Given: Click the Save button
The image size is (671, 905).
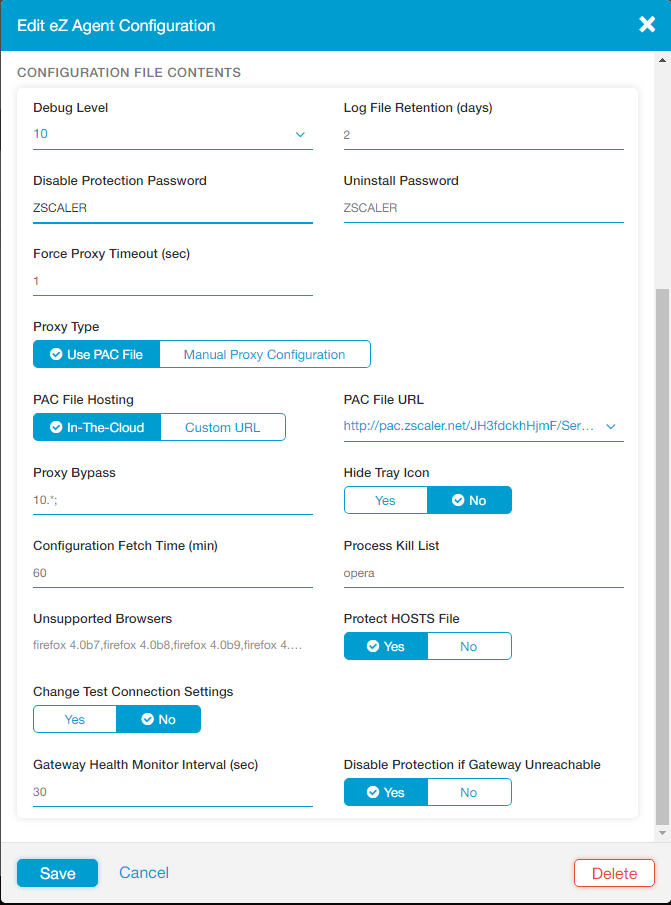Looking at the screenshot, I should 57,873.
